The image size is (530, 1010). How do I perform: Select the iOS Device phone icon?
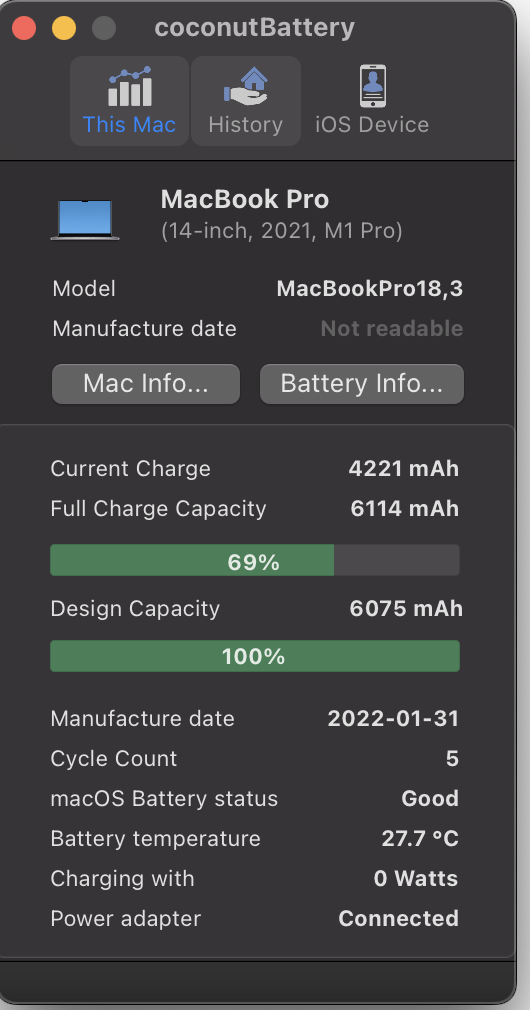pos(372,86)
